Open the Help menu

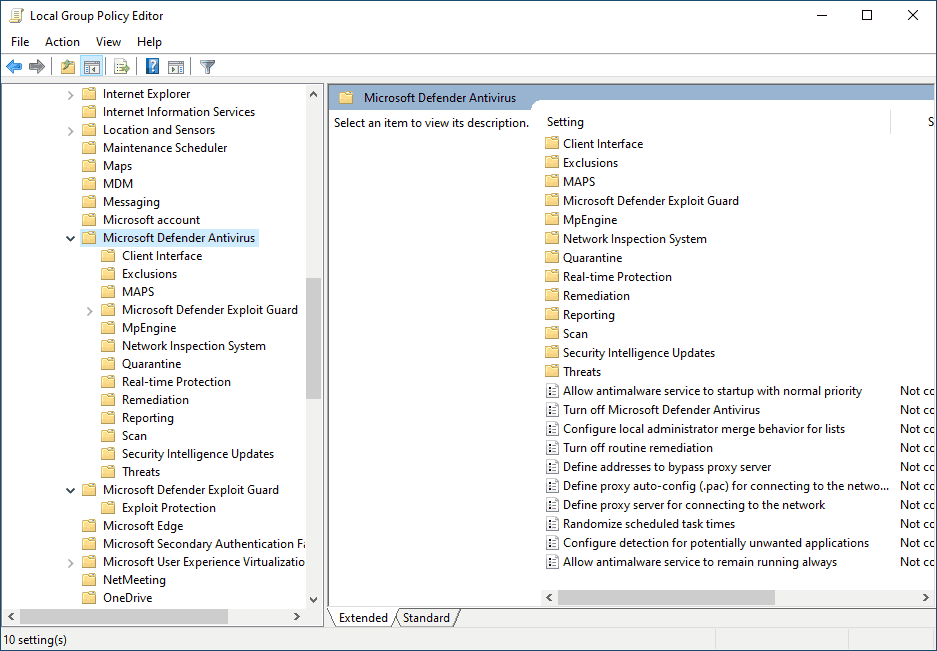(x=149, y=42)
